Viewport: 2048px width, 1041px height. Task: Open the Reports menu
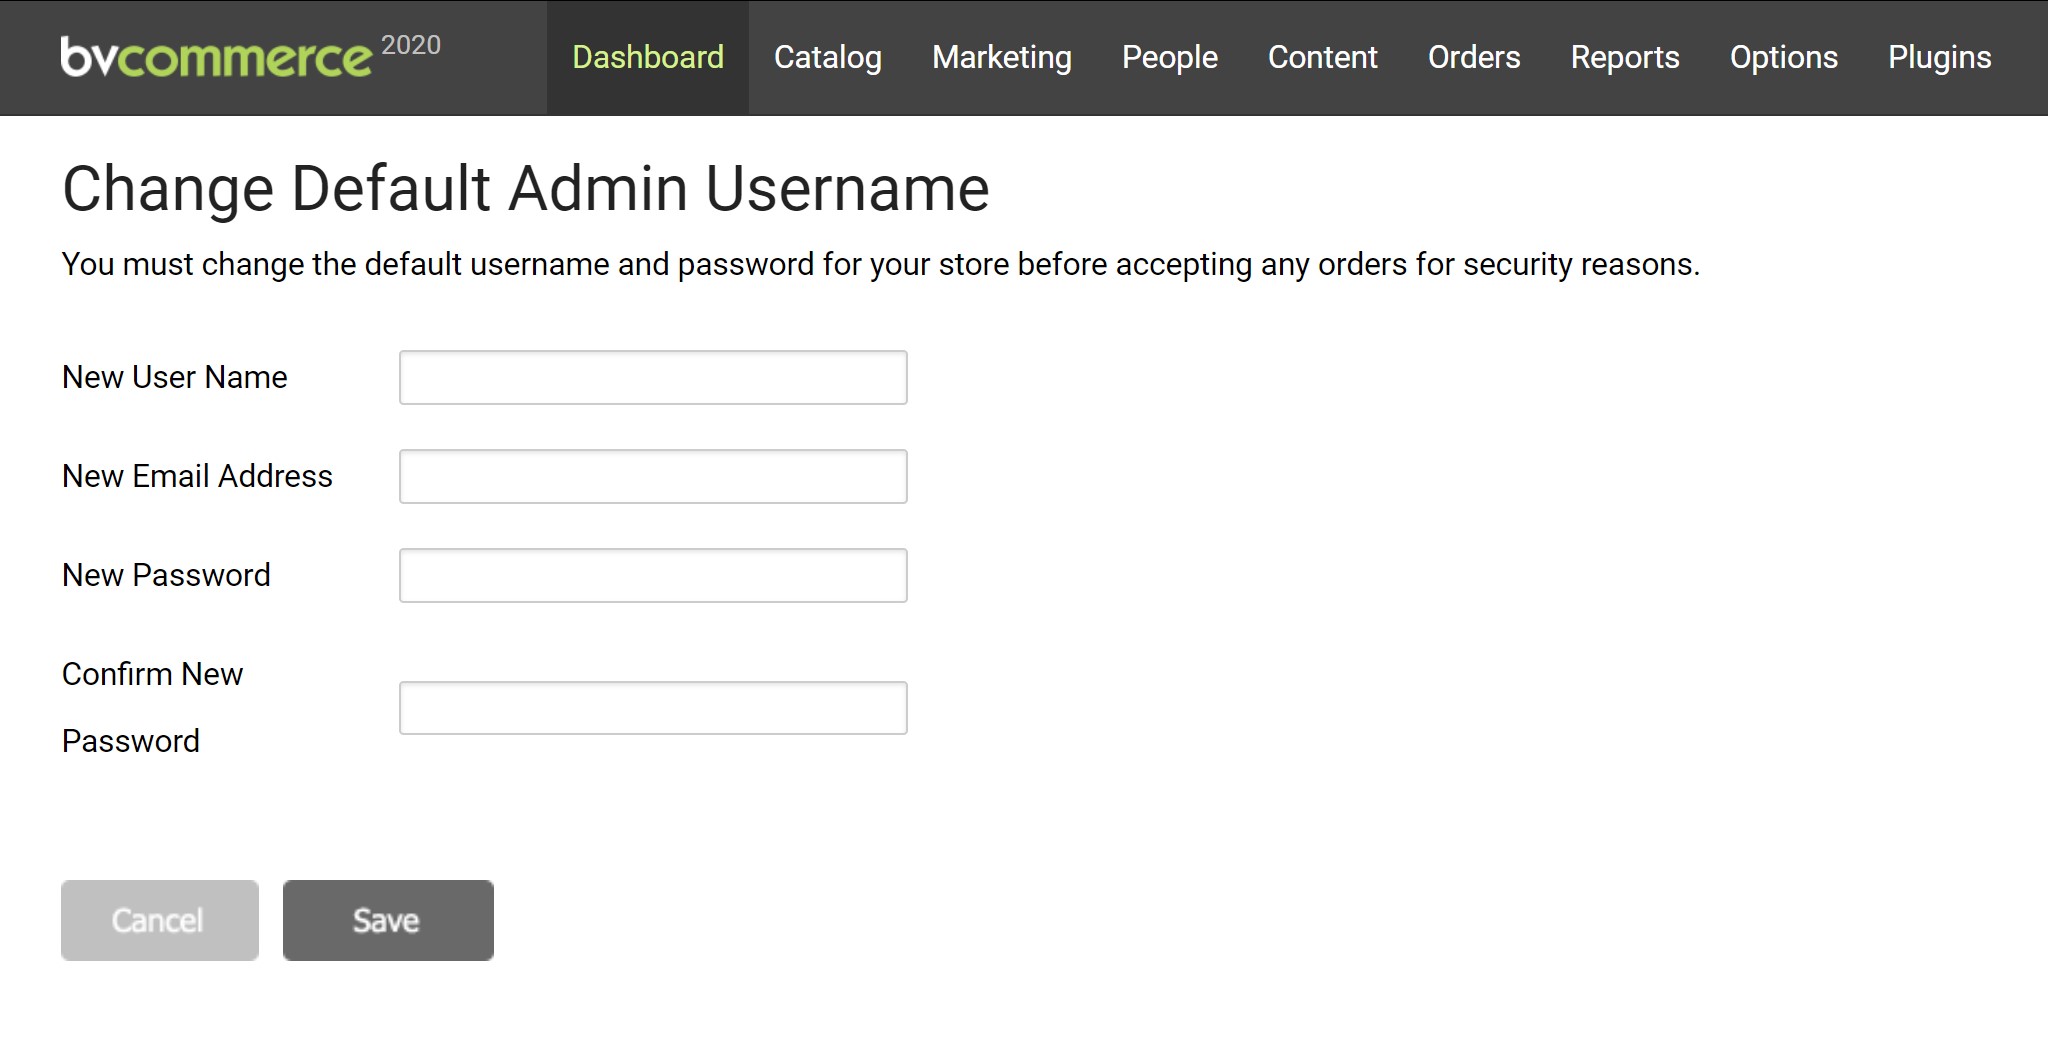point(1625,57)
